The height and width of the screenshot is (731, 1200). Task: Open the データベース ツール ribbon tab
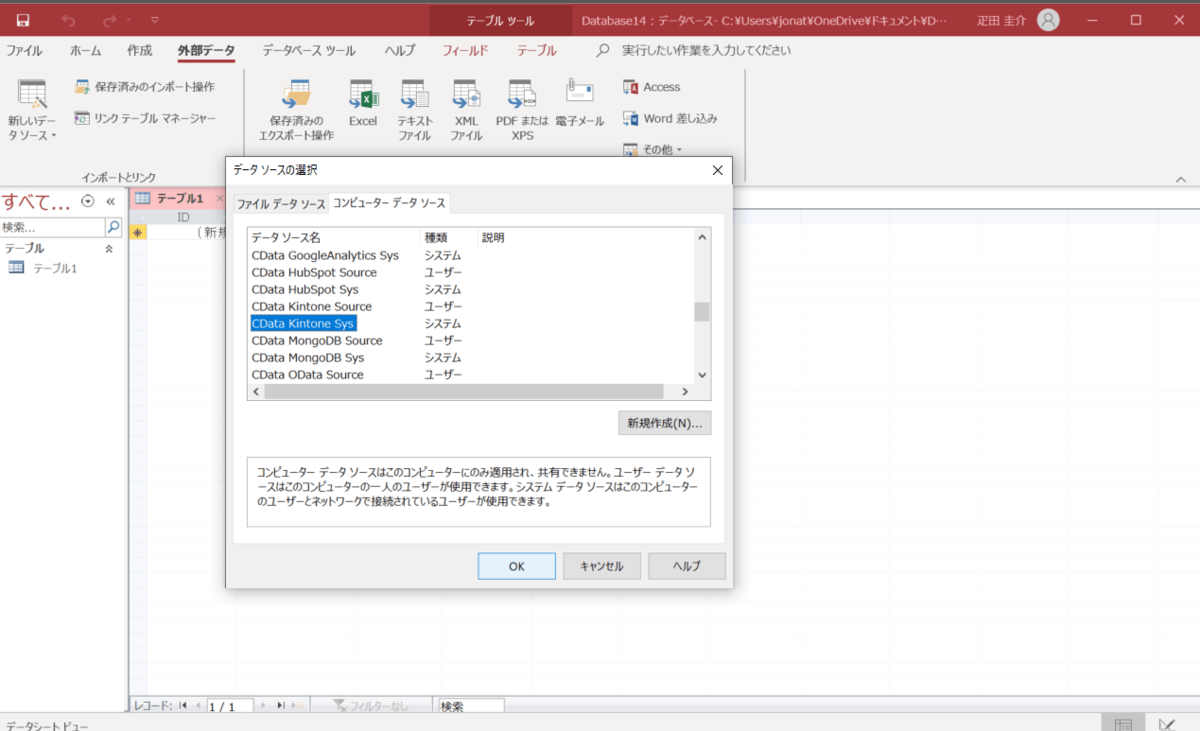pos(308,50)
